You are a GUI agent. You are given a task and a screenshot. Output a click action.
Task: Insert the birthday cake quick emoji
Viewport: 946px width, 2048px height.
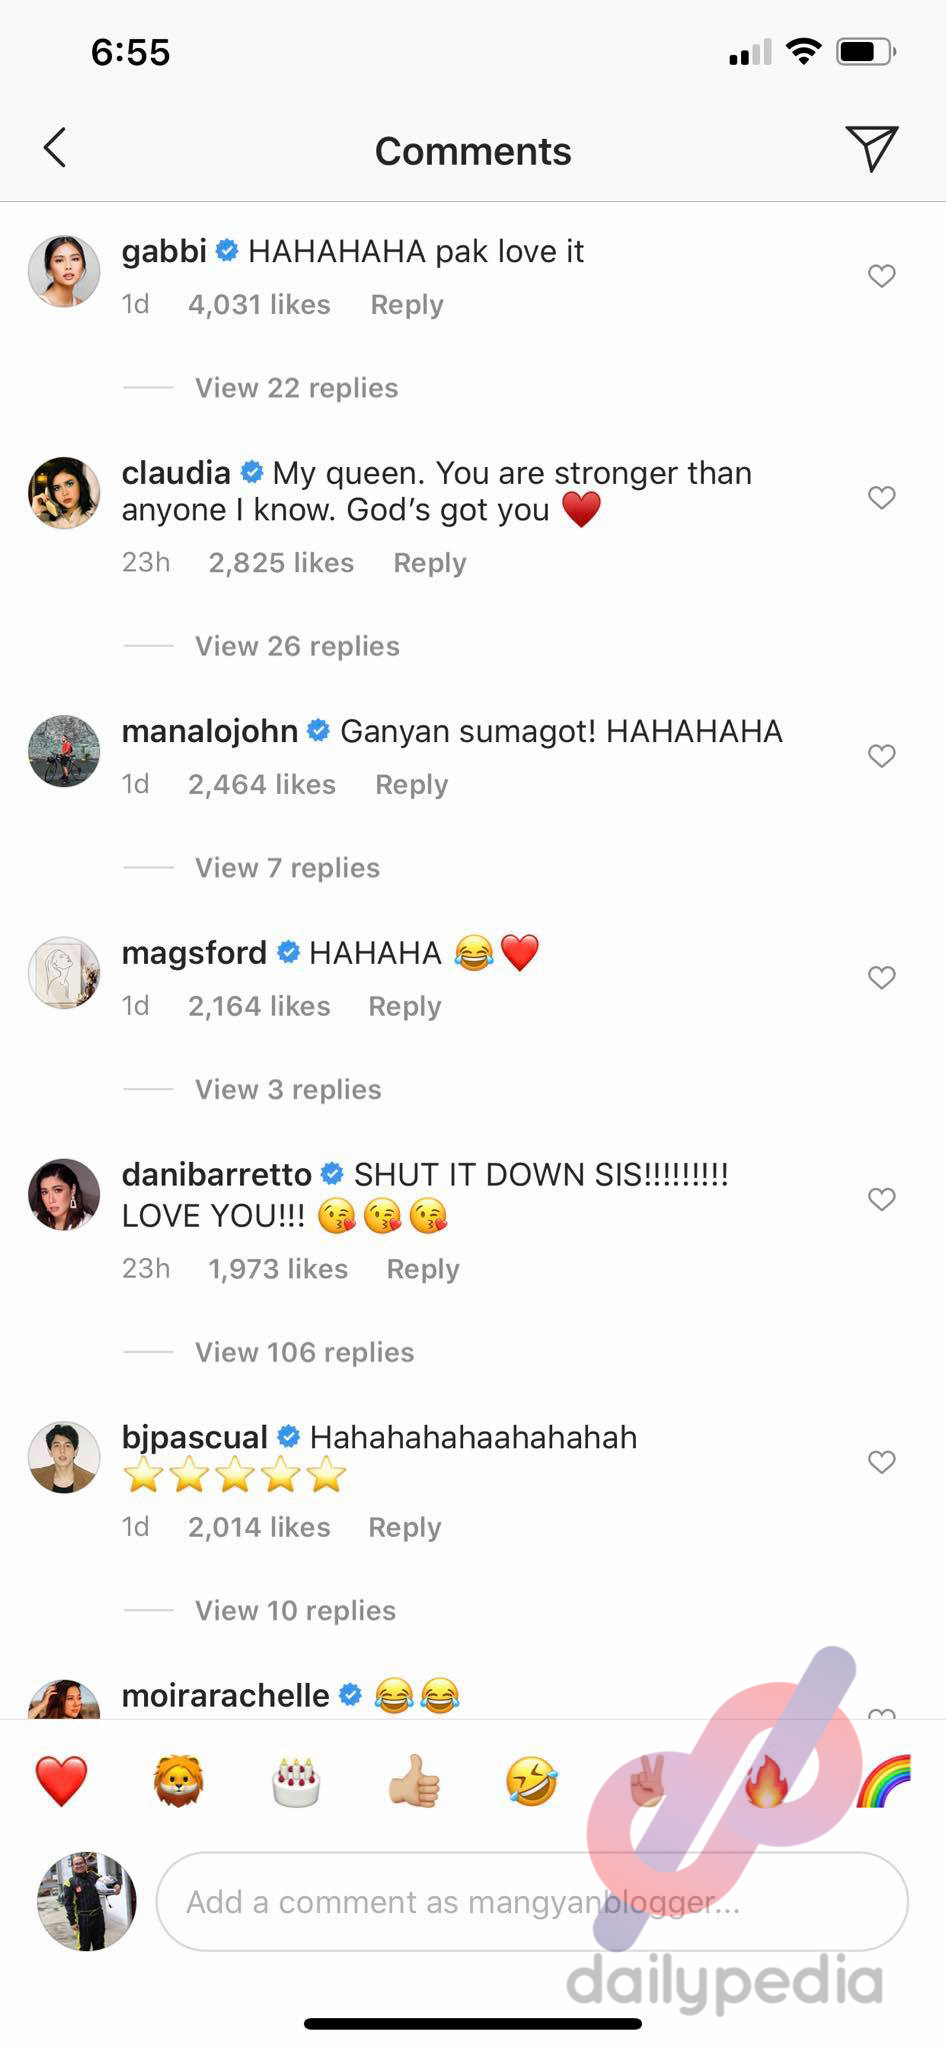(x=296, y=1781)
